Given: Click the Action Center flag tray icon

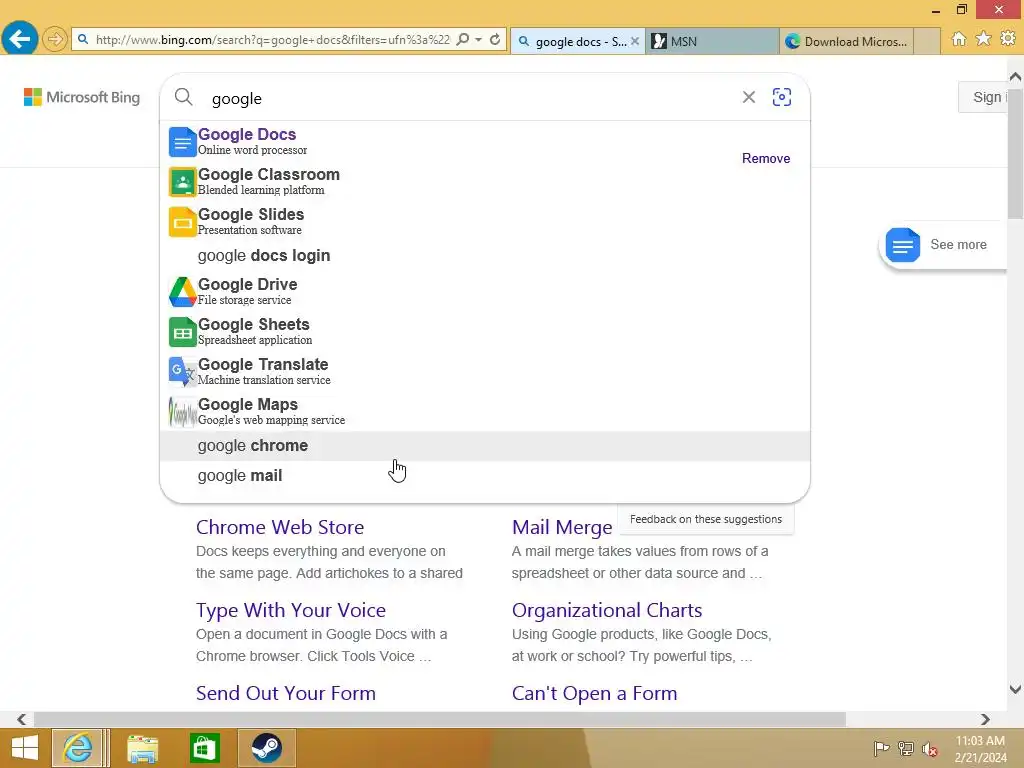Looking at the screenshot, I should point(881,748).
